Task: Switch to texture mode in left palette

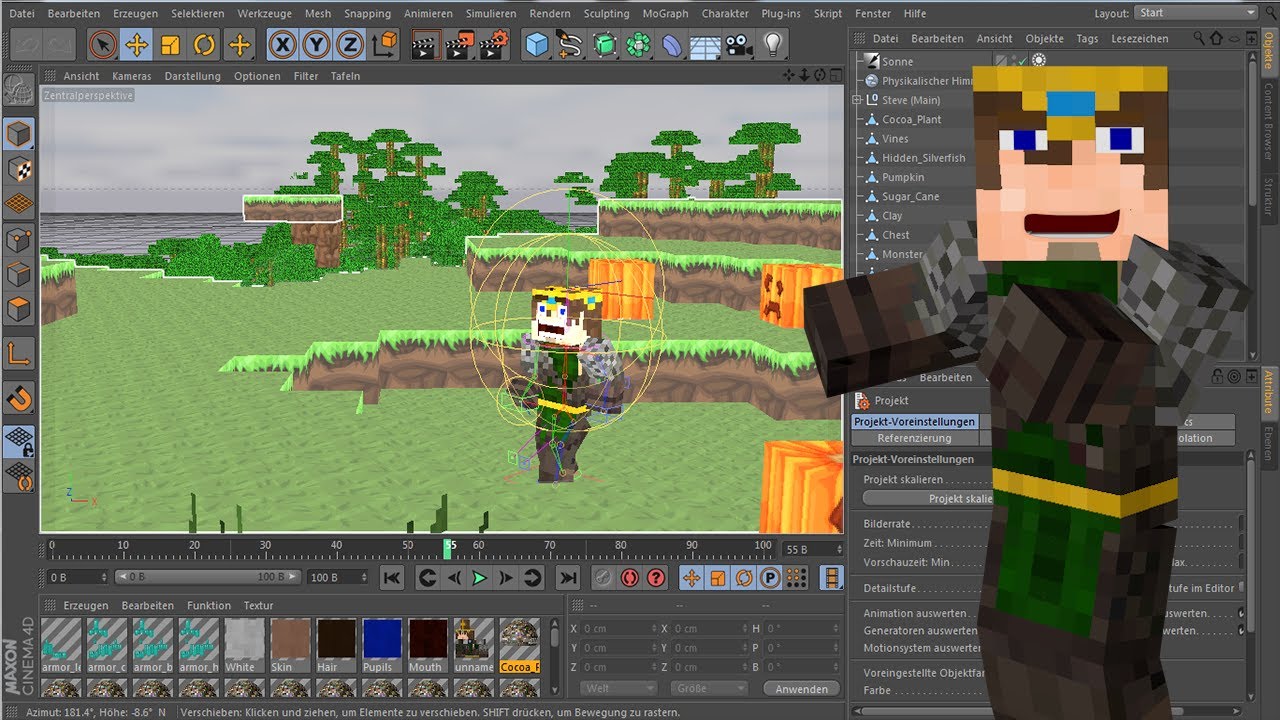Action: (20, 169)
